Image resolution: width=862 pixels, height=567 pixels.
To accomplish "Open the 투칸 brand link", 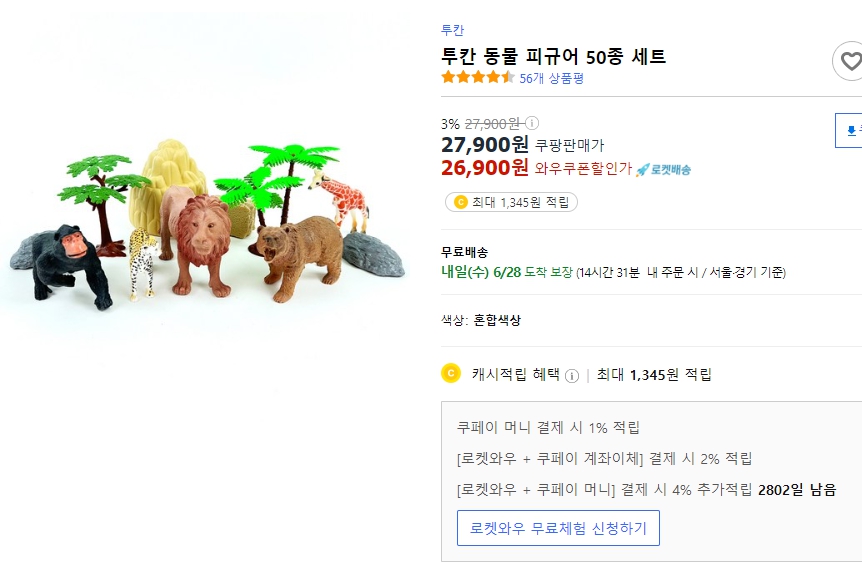I will pos(453,30).
